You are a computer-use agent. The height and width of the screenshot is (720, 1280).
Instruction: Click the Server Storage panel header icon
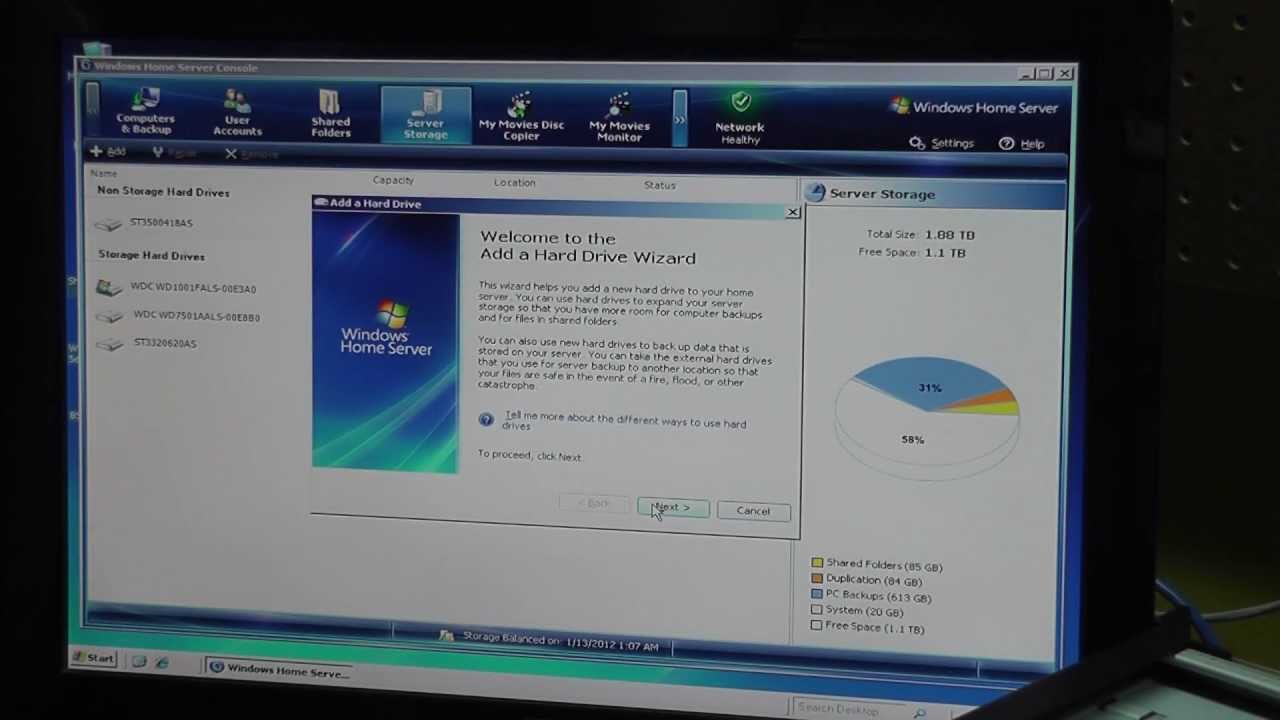coord(816,193)
